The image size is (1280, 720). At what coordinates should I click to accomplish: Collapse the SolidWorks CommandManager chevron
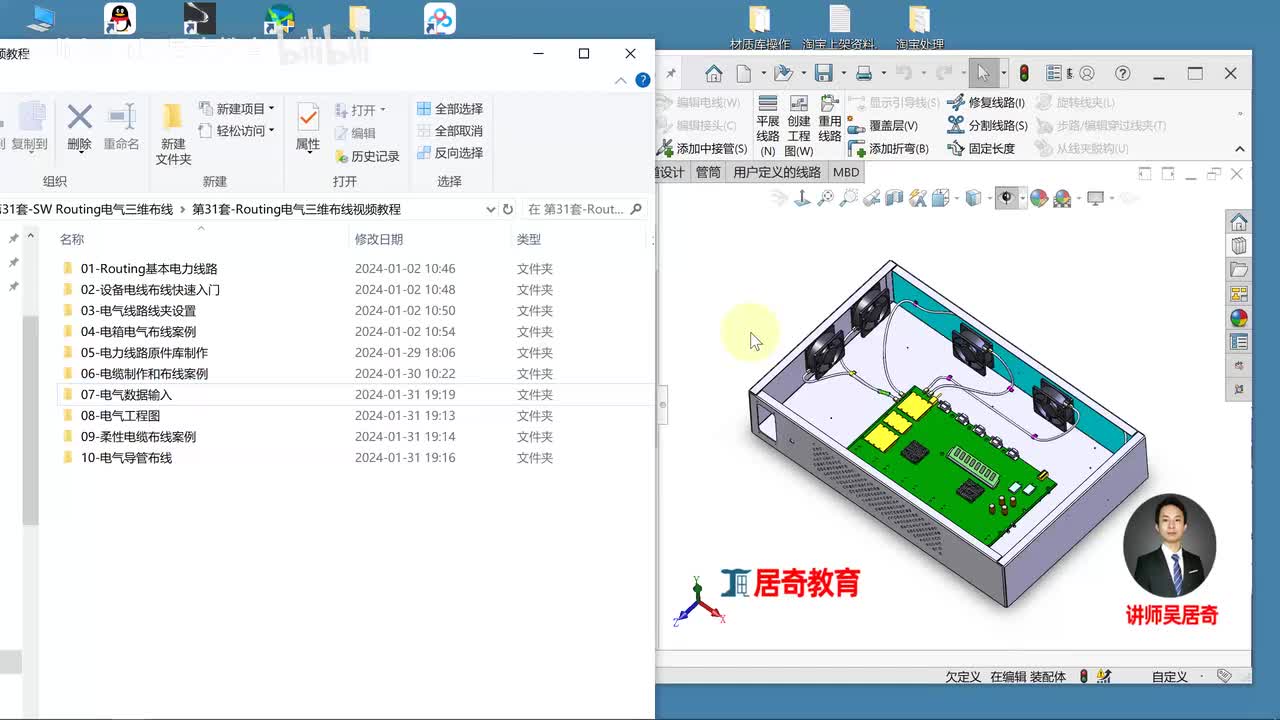click(x=1240, y=149)
